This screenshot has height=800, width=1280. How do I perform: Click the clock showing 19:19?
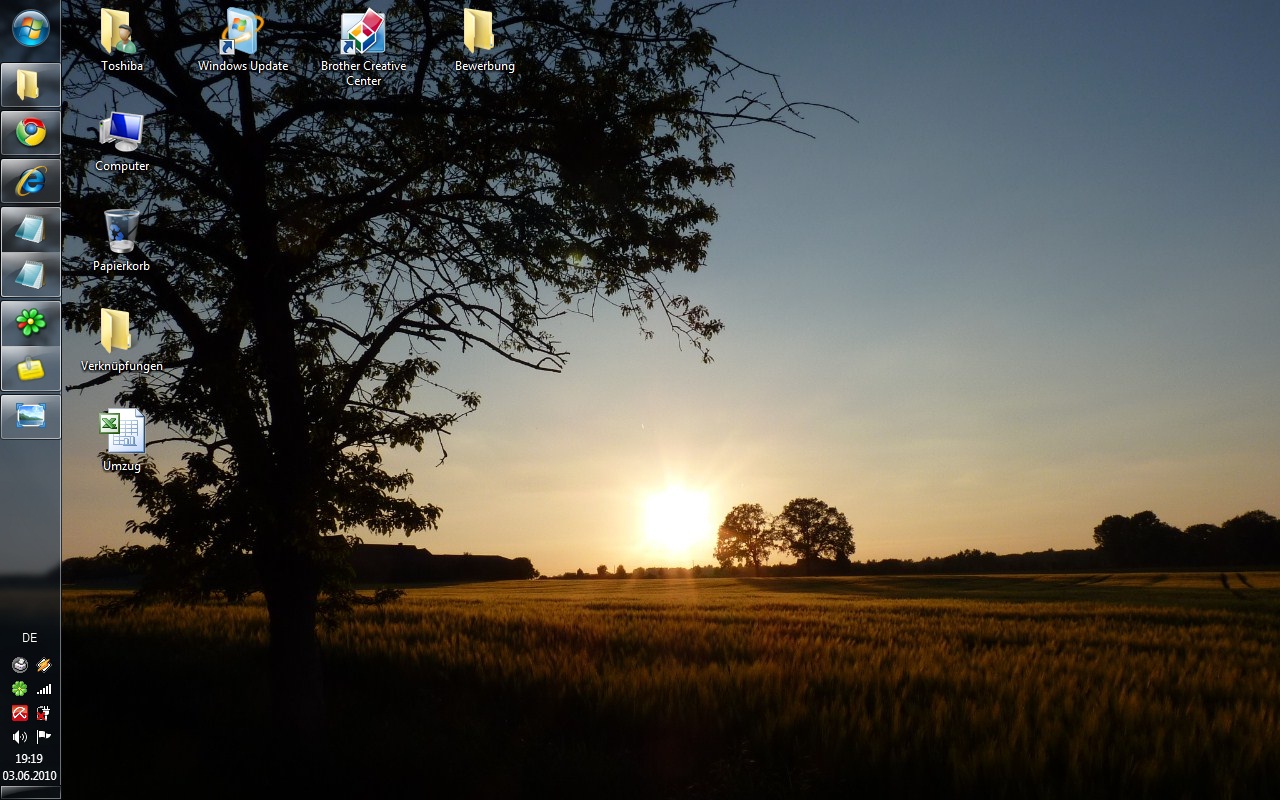[29, 759]
